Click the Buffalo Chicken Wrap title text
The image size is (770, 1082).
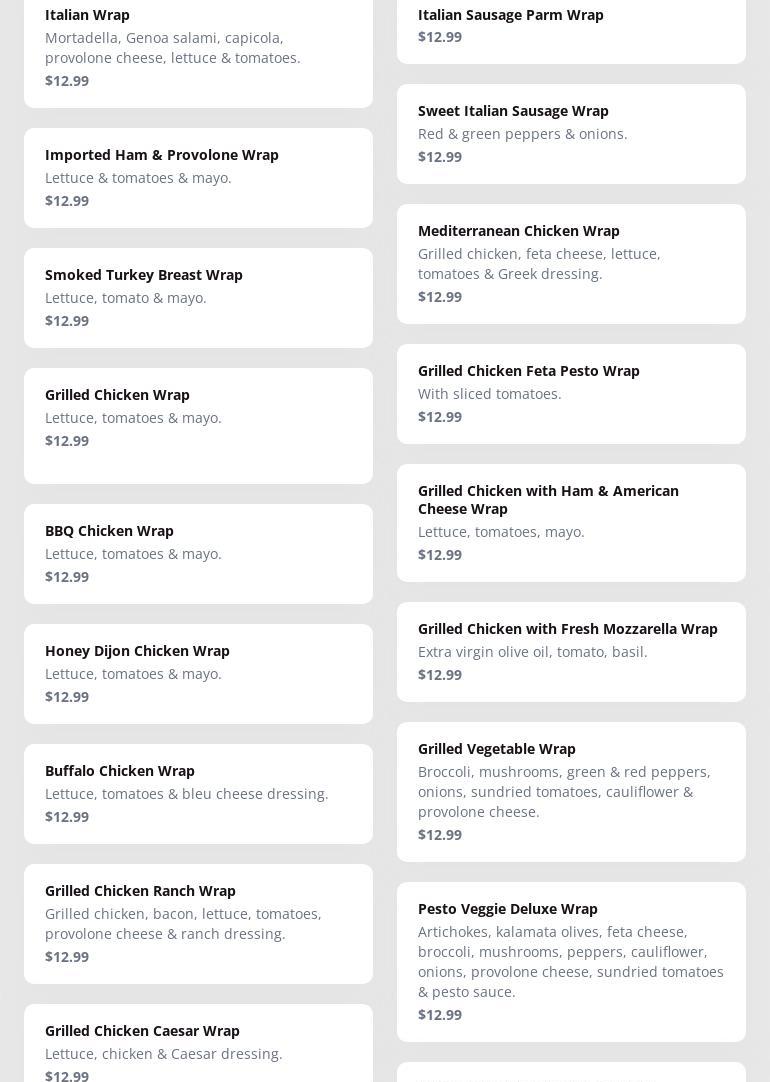pos(120,771)
